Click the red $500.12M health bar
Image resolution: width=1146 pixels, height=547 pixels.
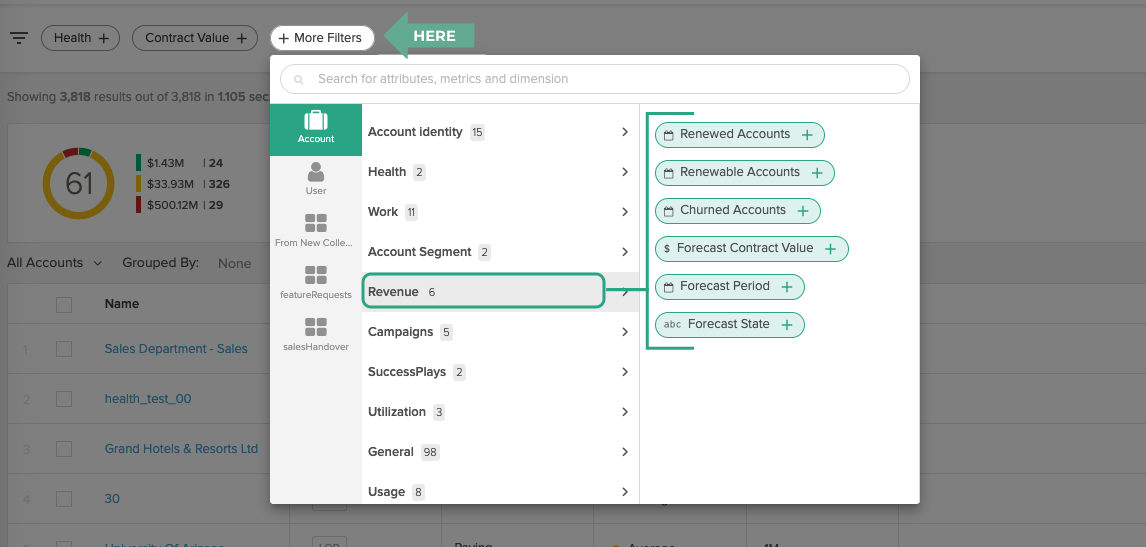139,205
